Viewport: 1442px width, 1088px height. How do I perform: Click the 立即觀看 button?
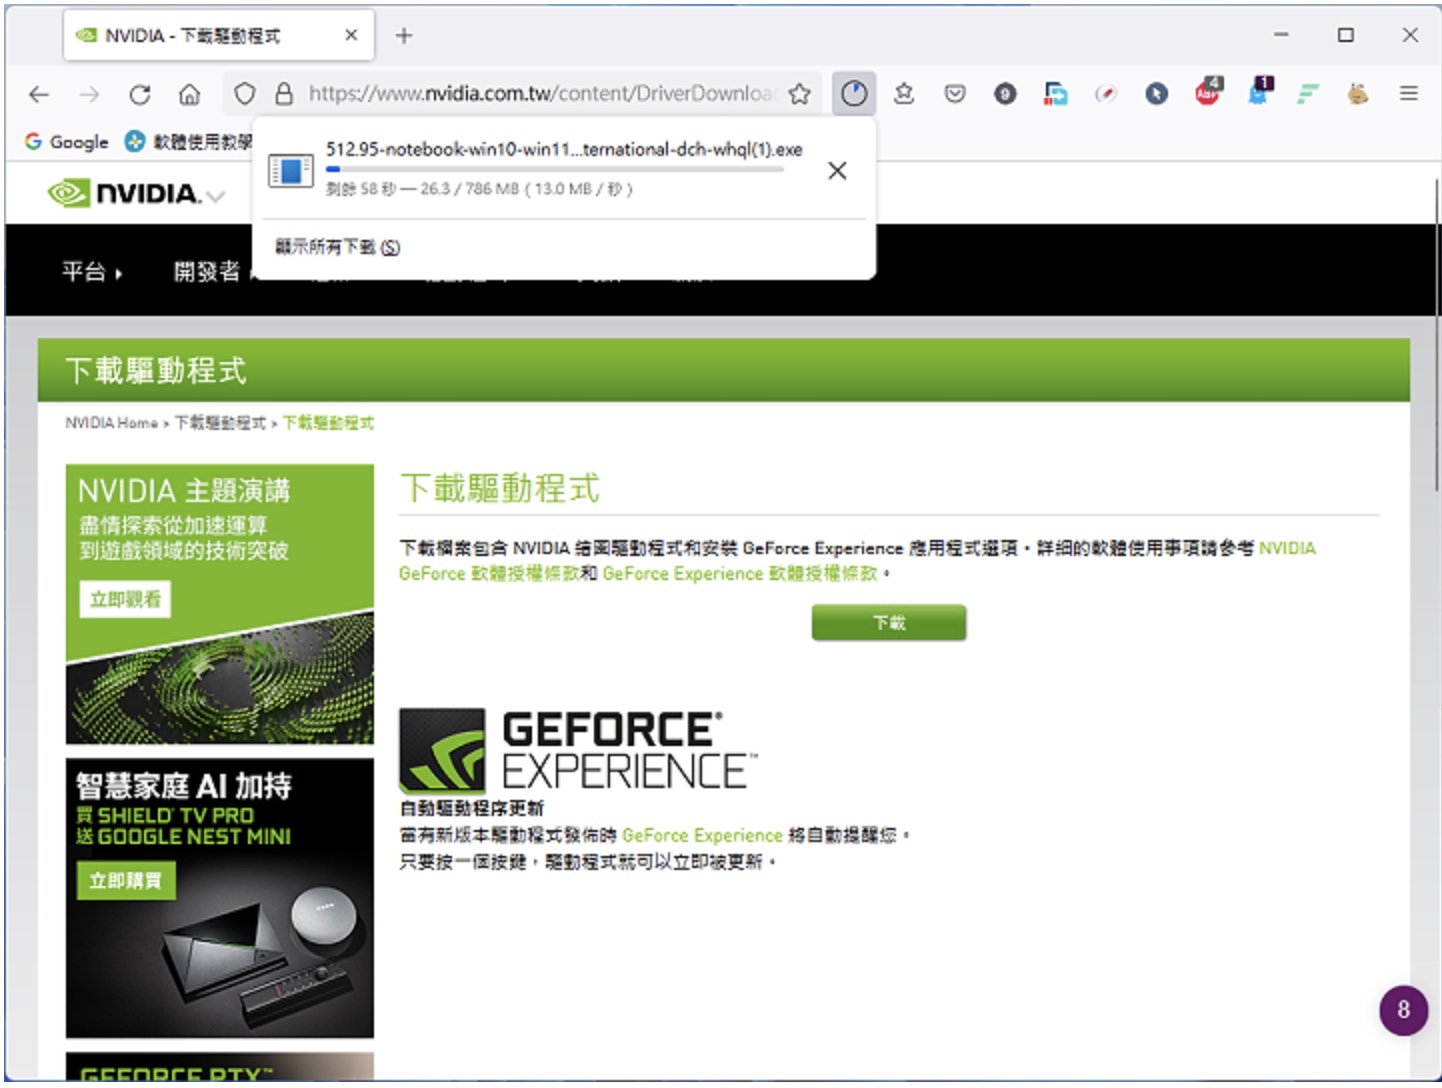125,600
